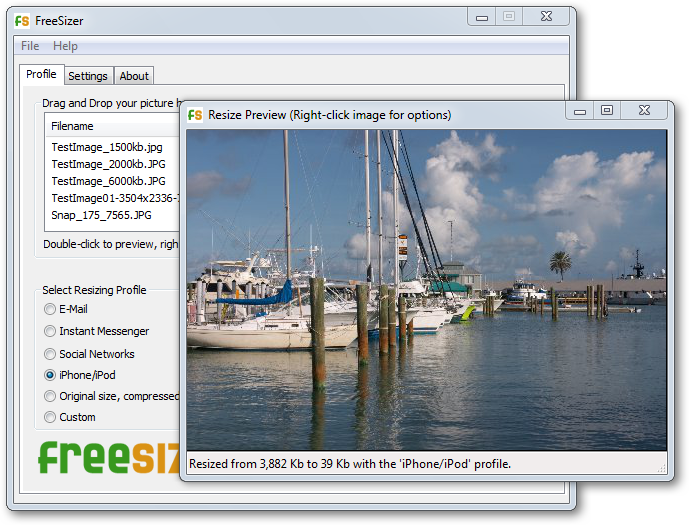The height and width of the screenshot is (525, 689).
Task: Select the E-Mail resizing profile
Action: [50, 309]
